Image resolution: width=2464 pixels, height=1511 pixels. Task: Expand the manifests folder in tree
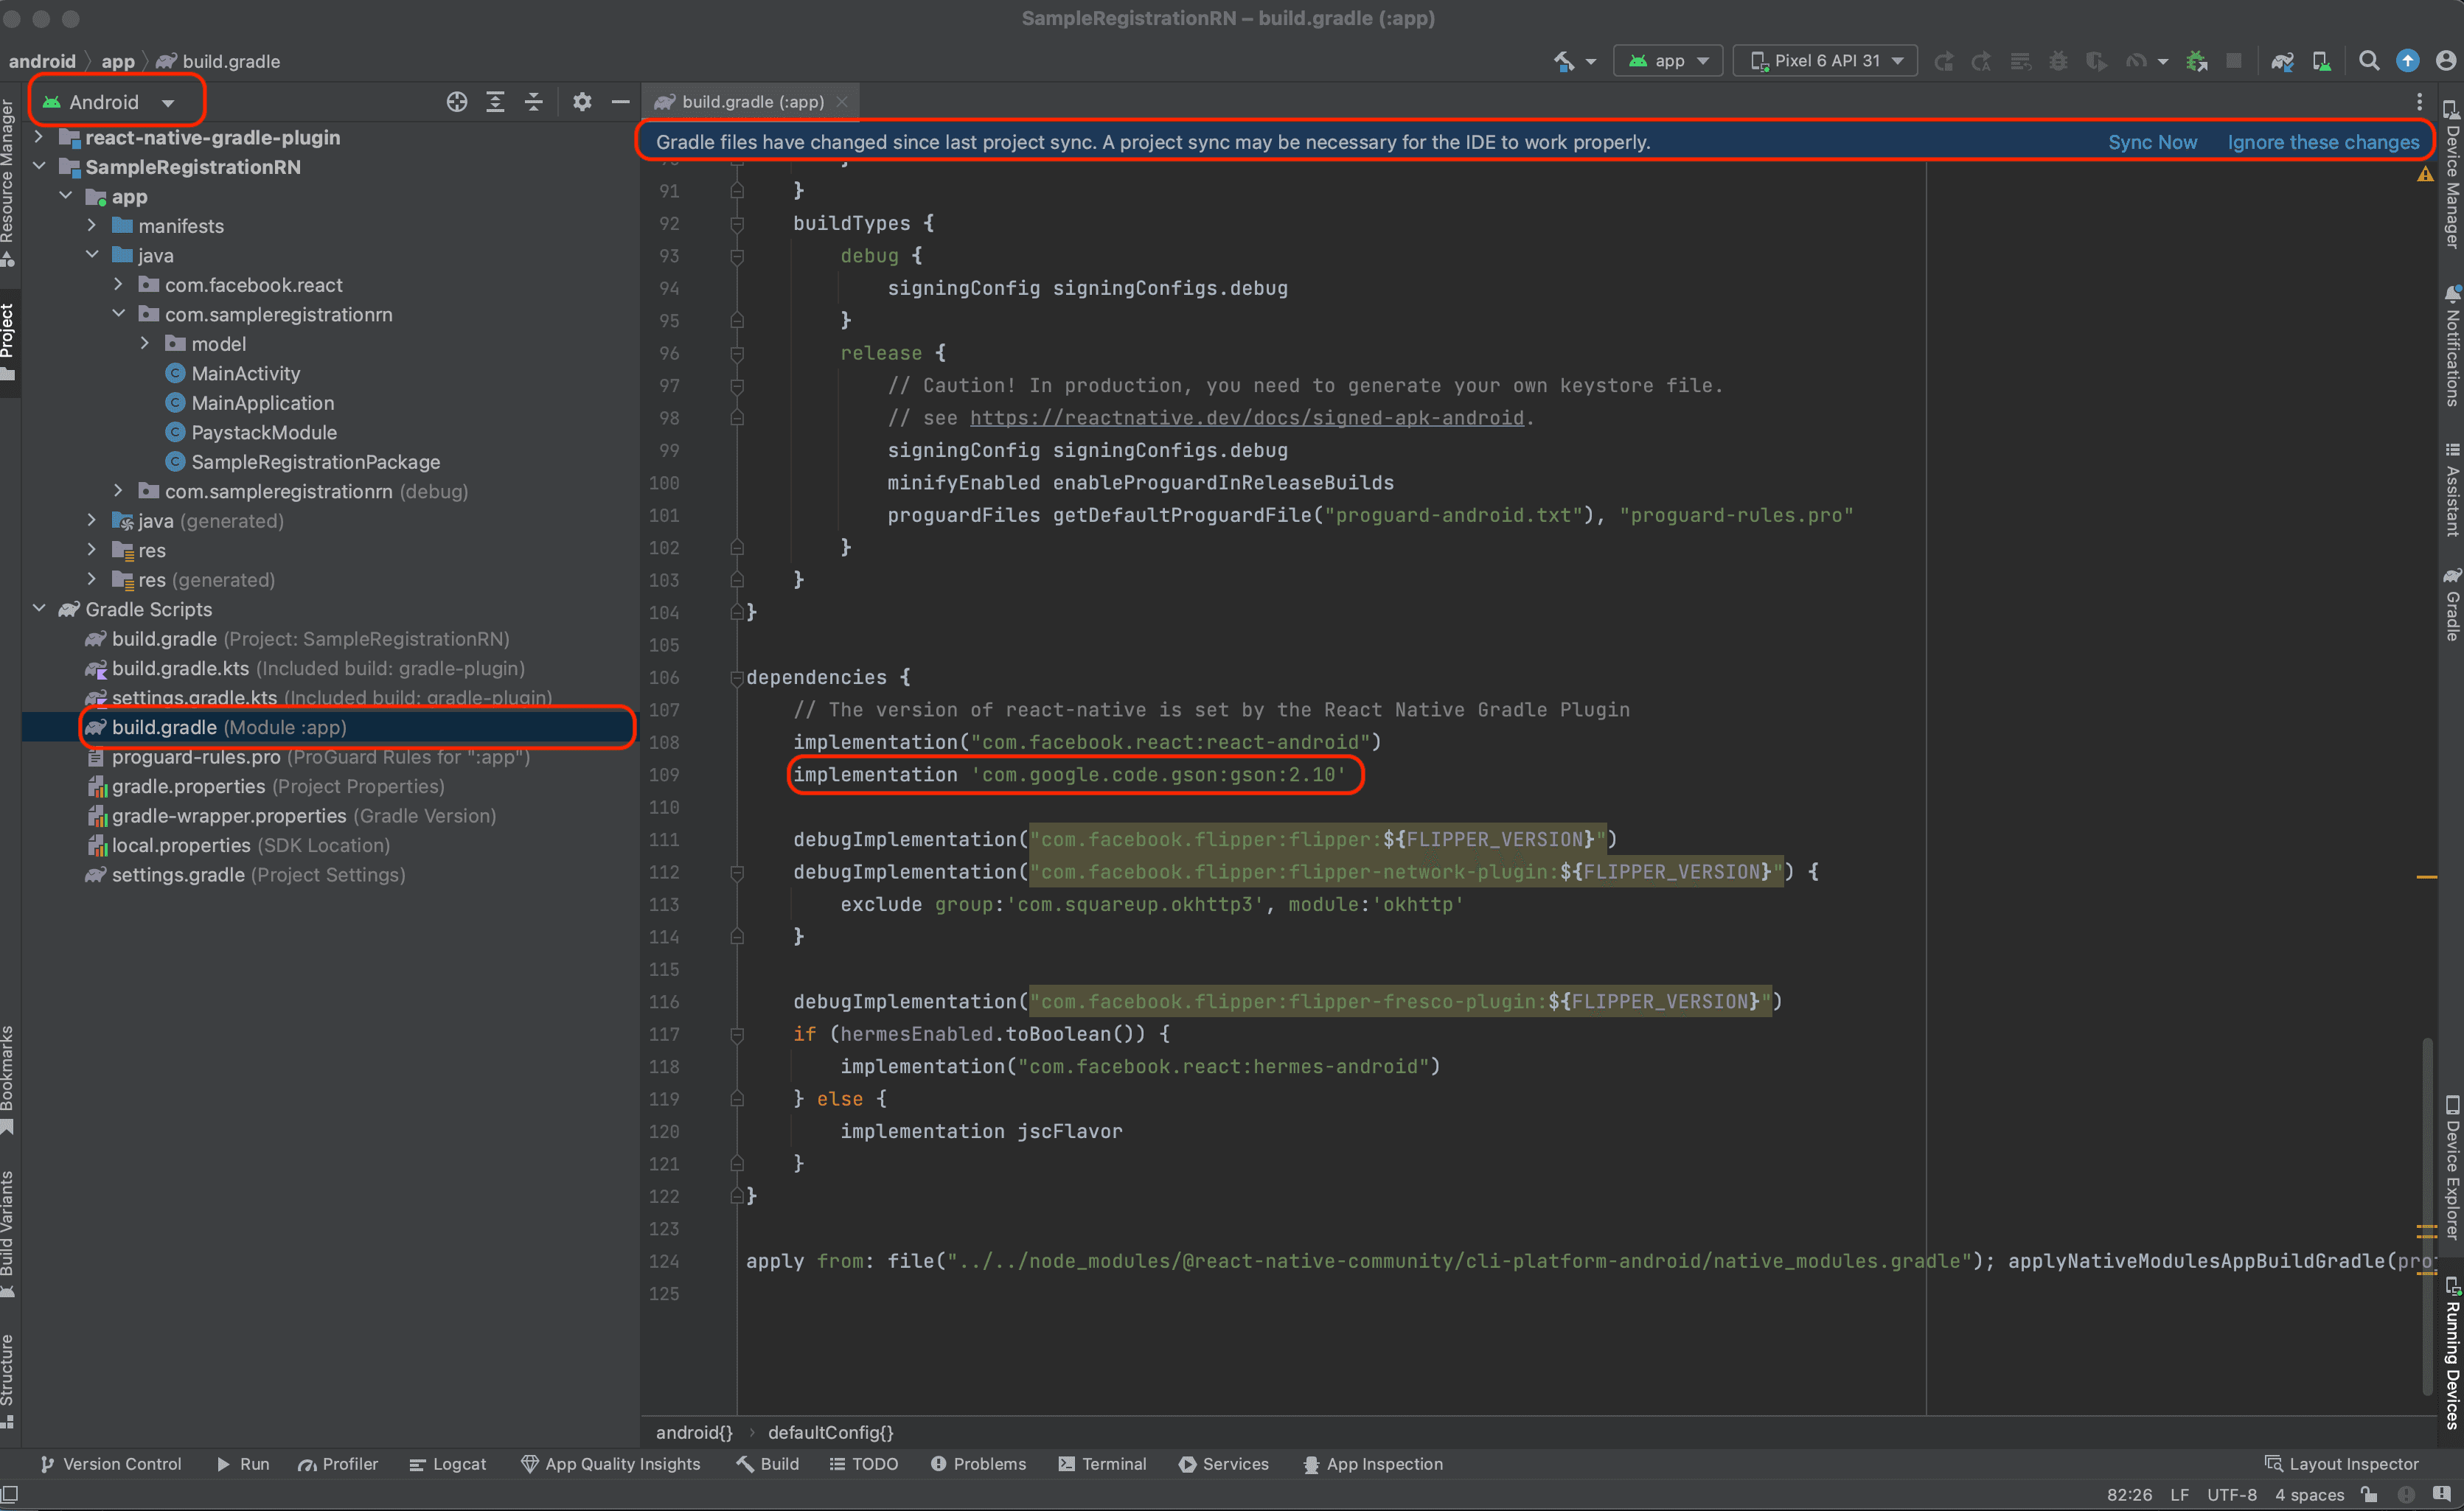pos(92,226)
